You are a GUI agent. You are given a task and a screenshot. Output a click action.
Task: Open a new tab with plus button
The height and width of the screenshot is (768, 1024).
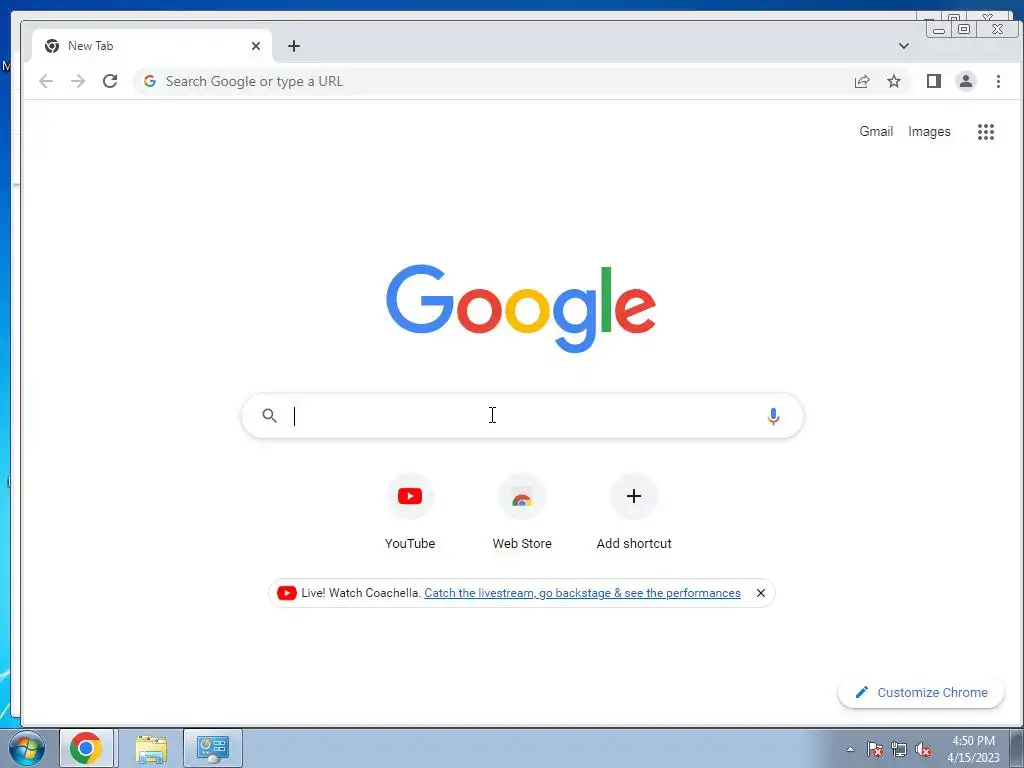click(294, 46)
